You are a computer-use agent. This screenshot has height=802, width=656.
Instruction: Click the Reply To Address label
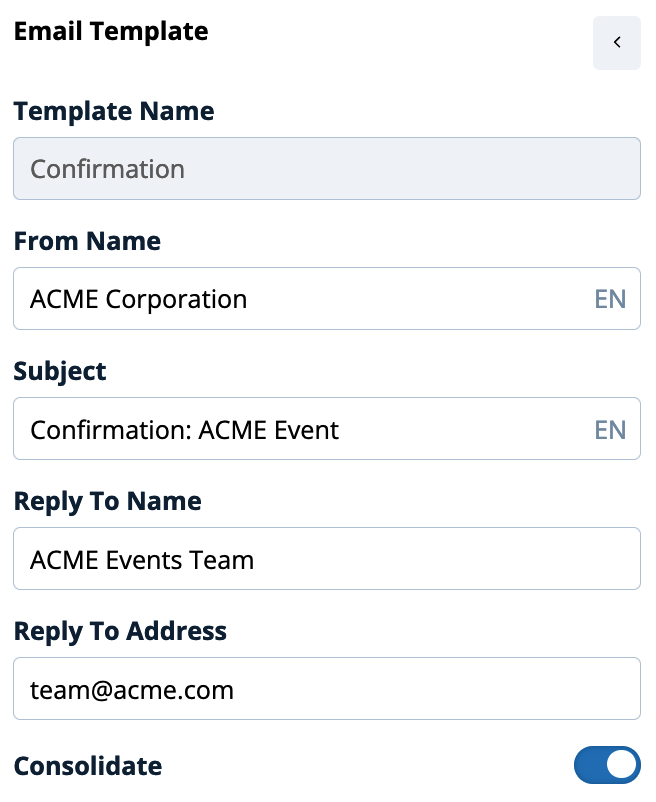(120, 631)
